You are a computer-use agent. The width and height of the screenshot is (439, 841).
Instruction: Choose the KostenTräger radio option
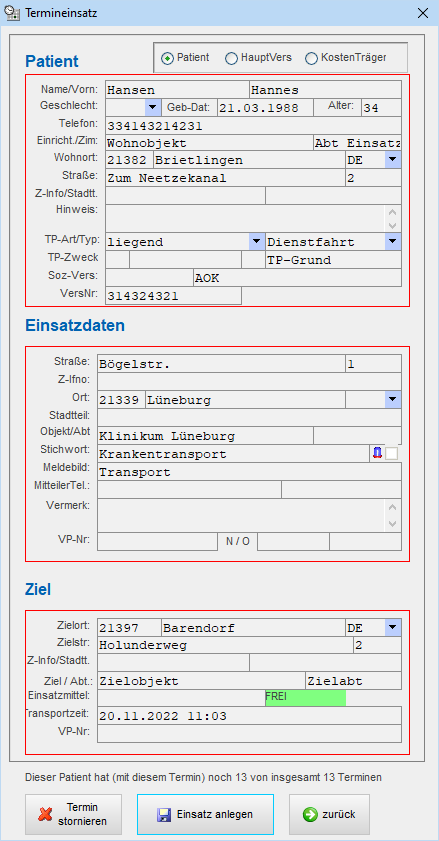click(x=311, y=58)
